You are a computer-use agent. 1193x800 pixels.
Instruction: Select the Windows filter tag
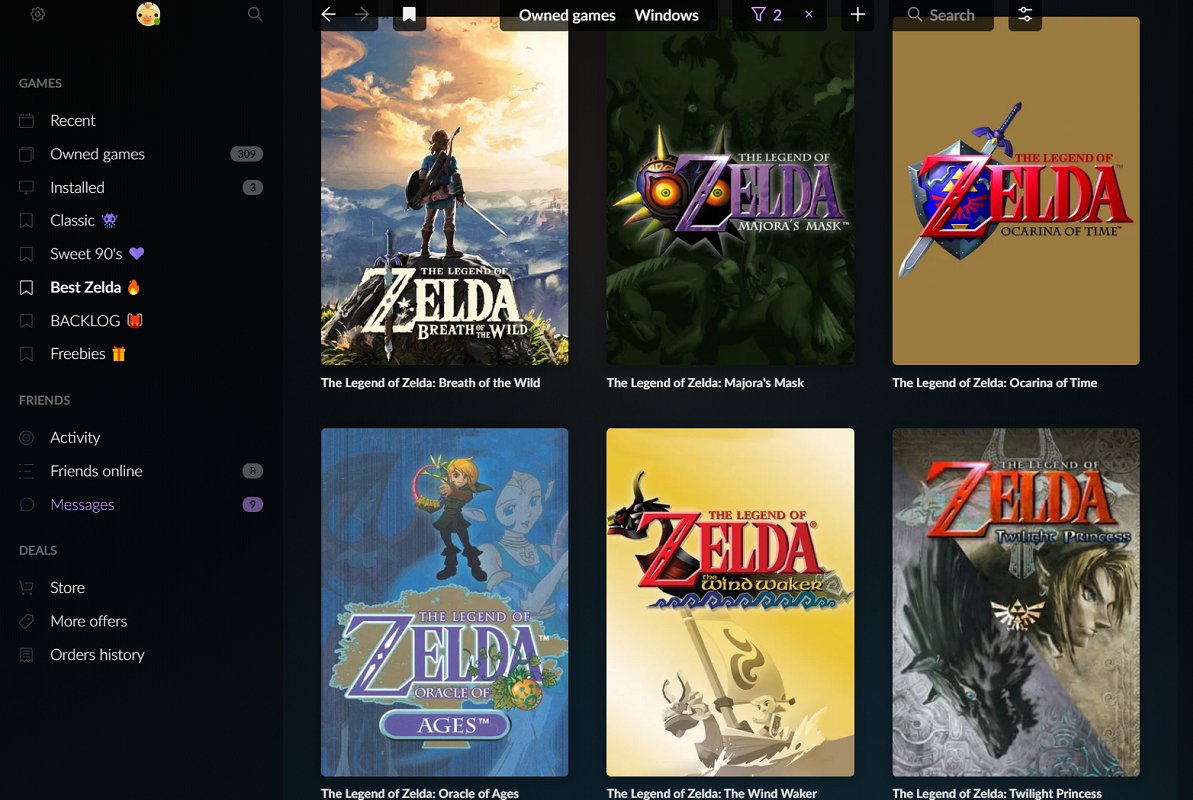tap(666, 15)
